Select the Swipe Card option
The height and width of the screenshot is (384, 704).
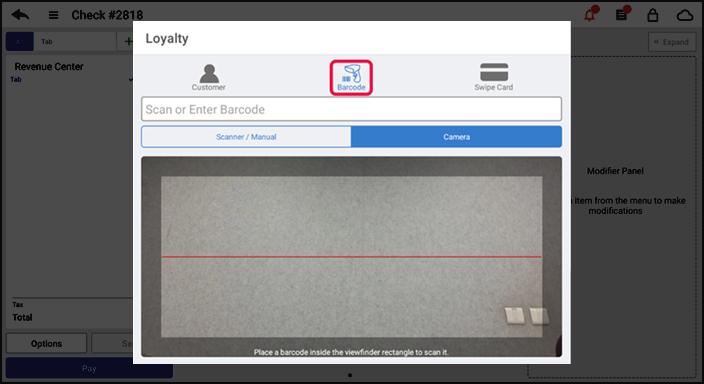(x=493, y=77)
